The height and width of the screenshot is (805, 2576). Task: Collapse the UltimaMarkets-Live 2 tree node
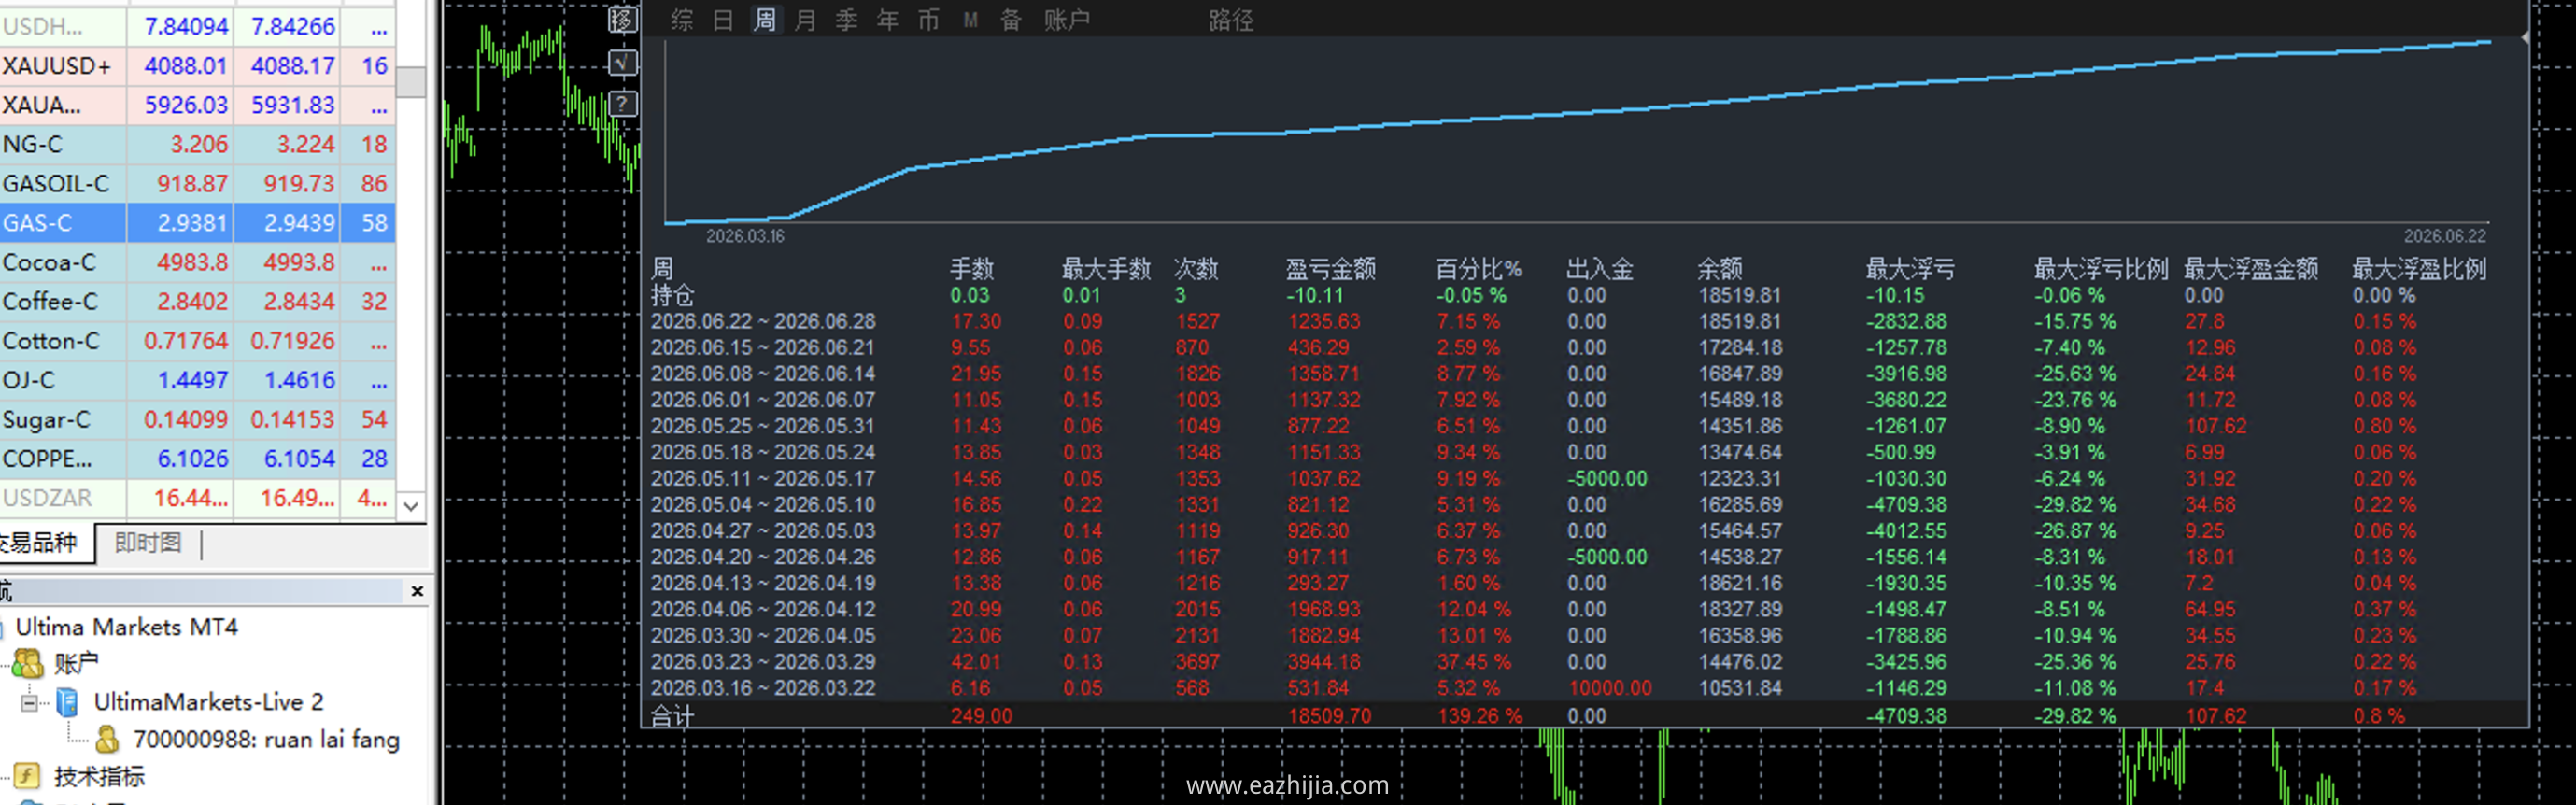tap(29, 703)
